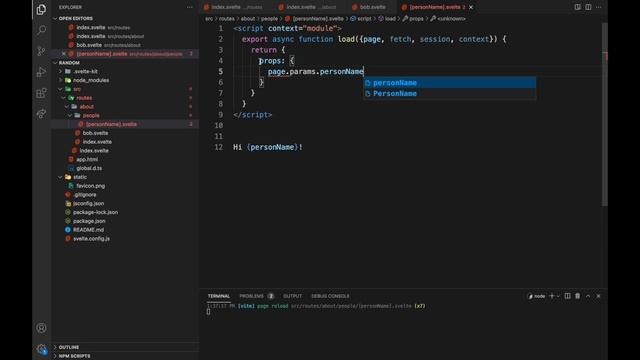Viewport: 640px width, 360px height.
Task: Open changes compare icon in editor toolbar
Action: 578,7
